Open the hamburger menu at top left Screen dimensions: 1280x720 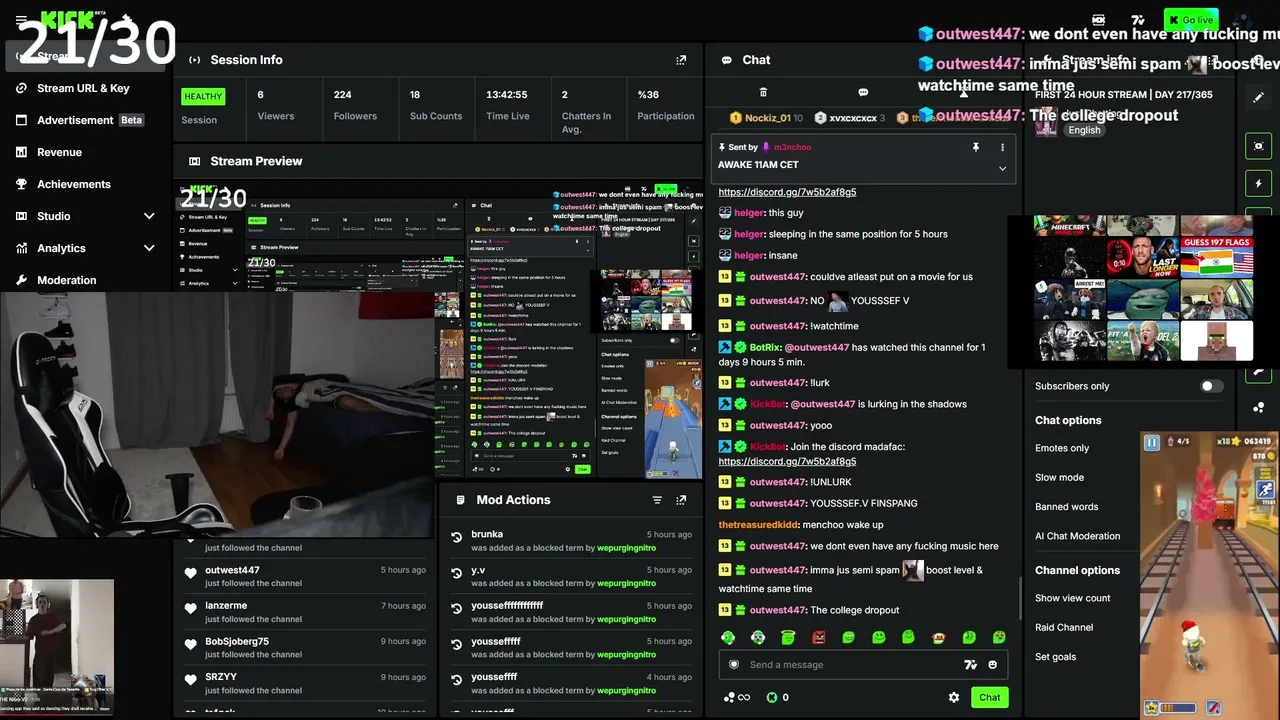click(x=21, y=20)
